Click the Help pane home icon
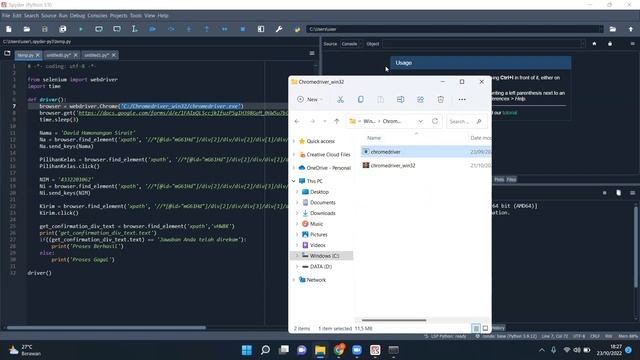640x360 pixels. [594, 44]
